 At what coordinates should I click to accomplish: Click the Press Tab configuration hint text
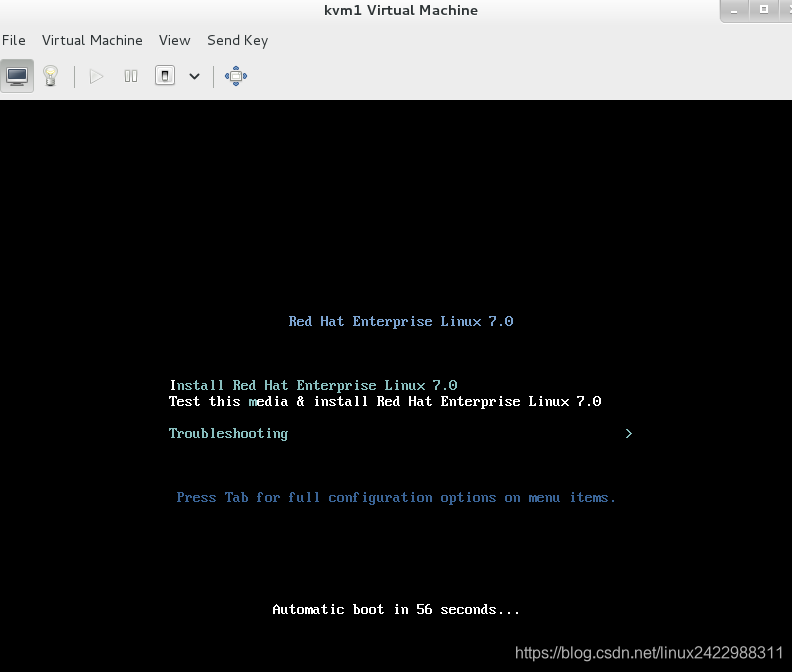pos(396,498)
